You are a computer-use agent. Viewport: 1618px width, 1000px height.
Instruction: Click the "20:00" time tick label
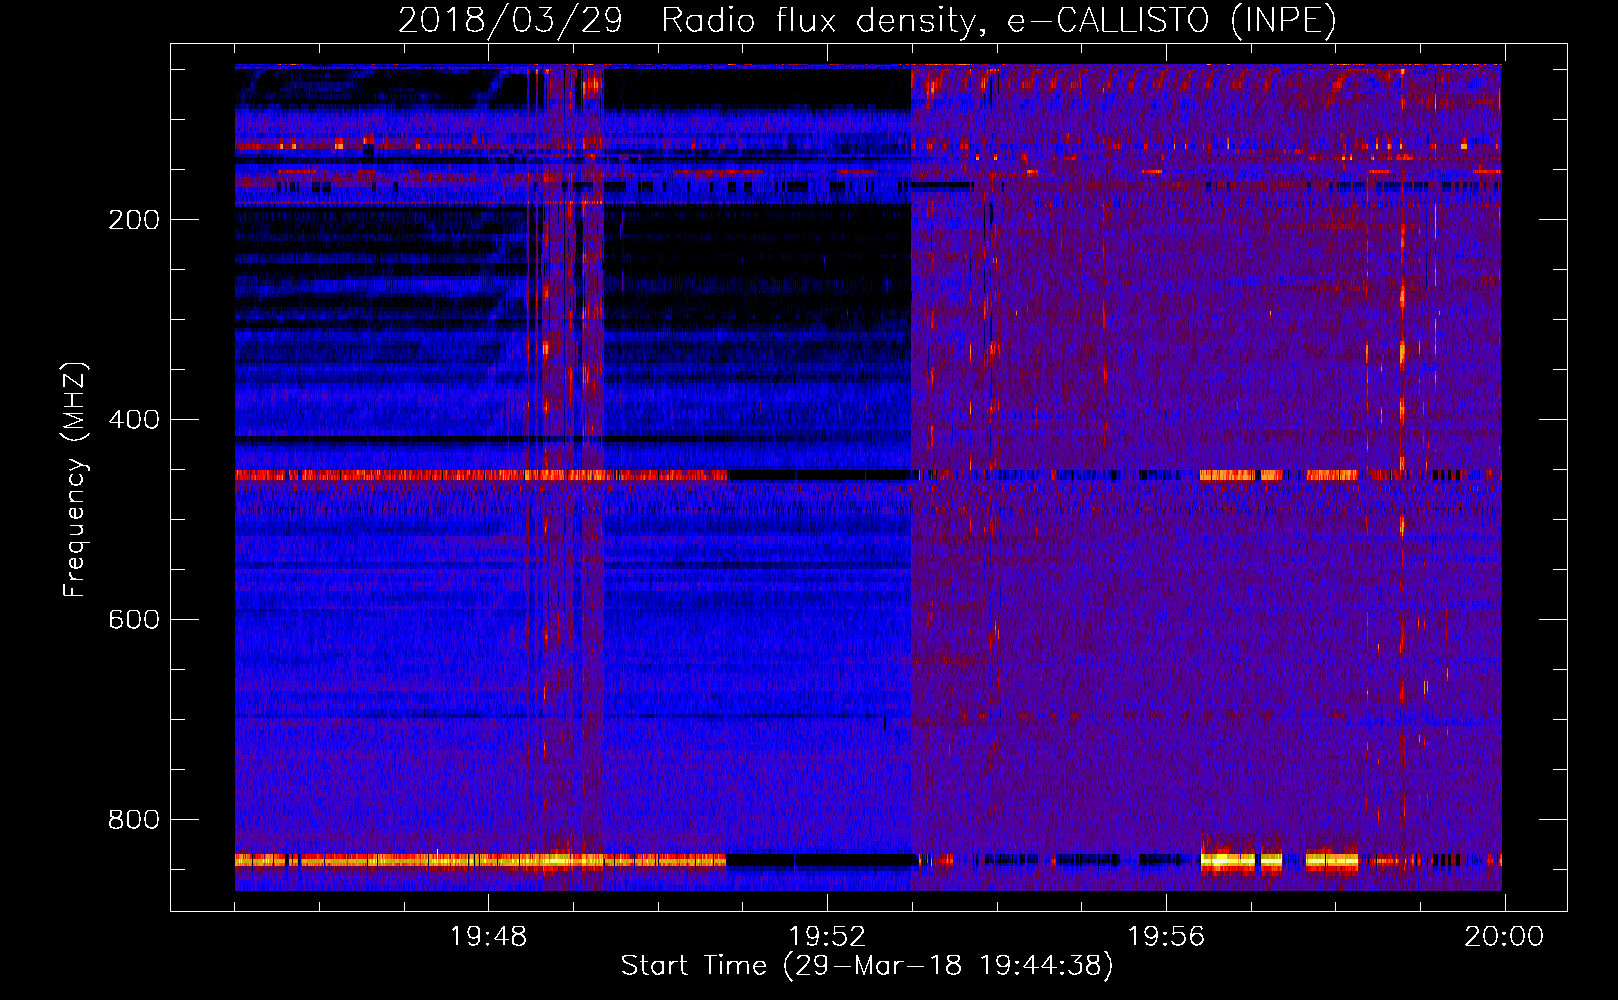coord(1504,937)
